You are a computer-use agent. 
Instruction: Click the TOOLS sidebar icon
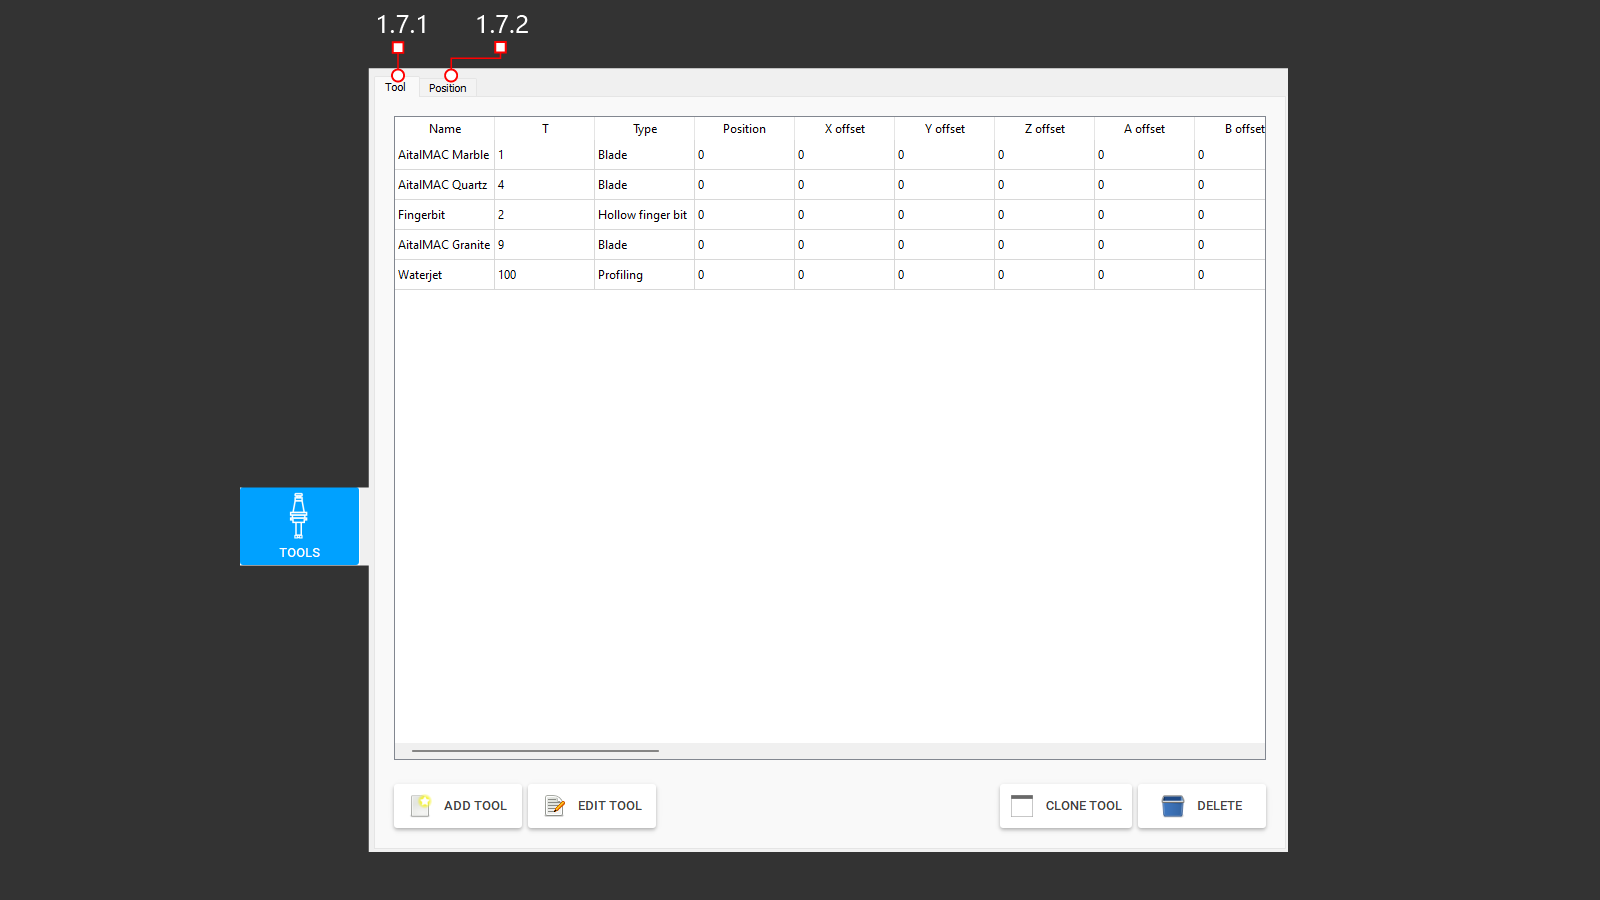[299, 527]
